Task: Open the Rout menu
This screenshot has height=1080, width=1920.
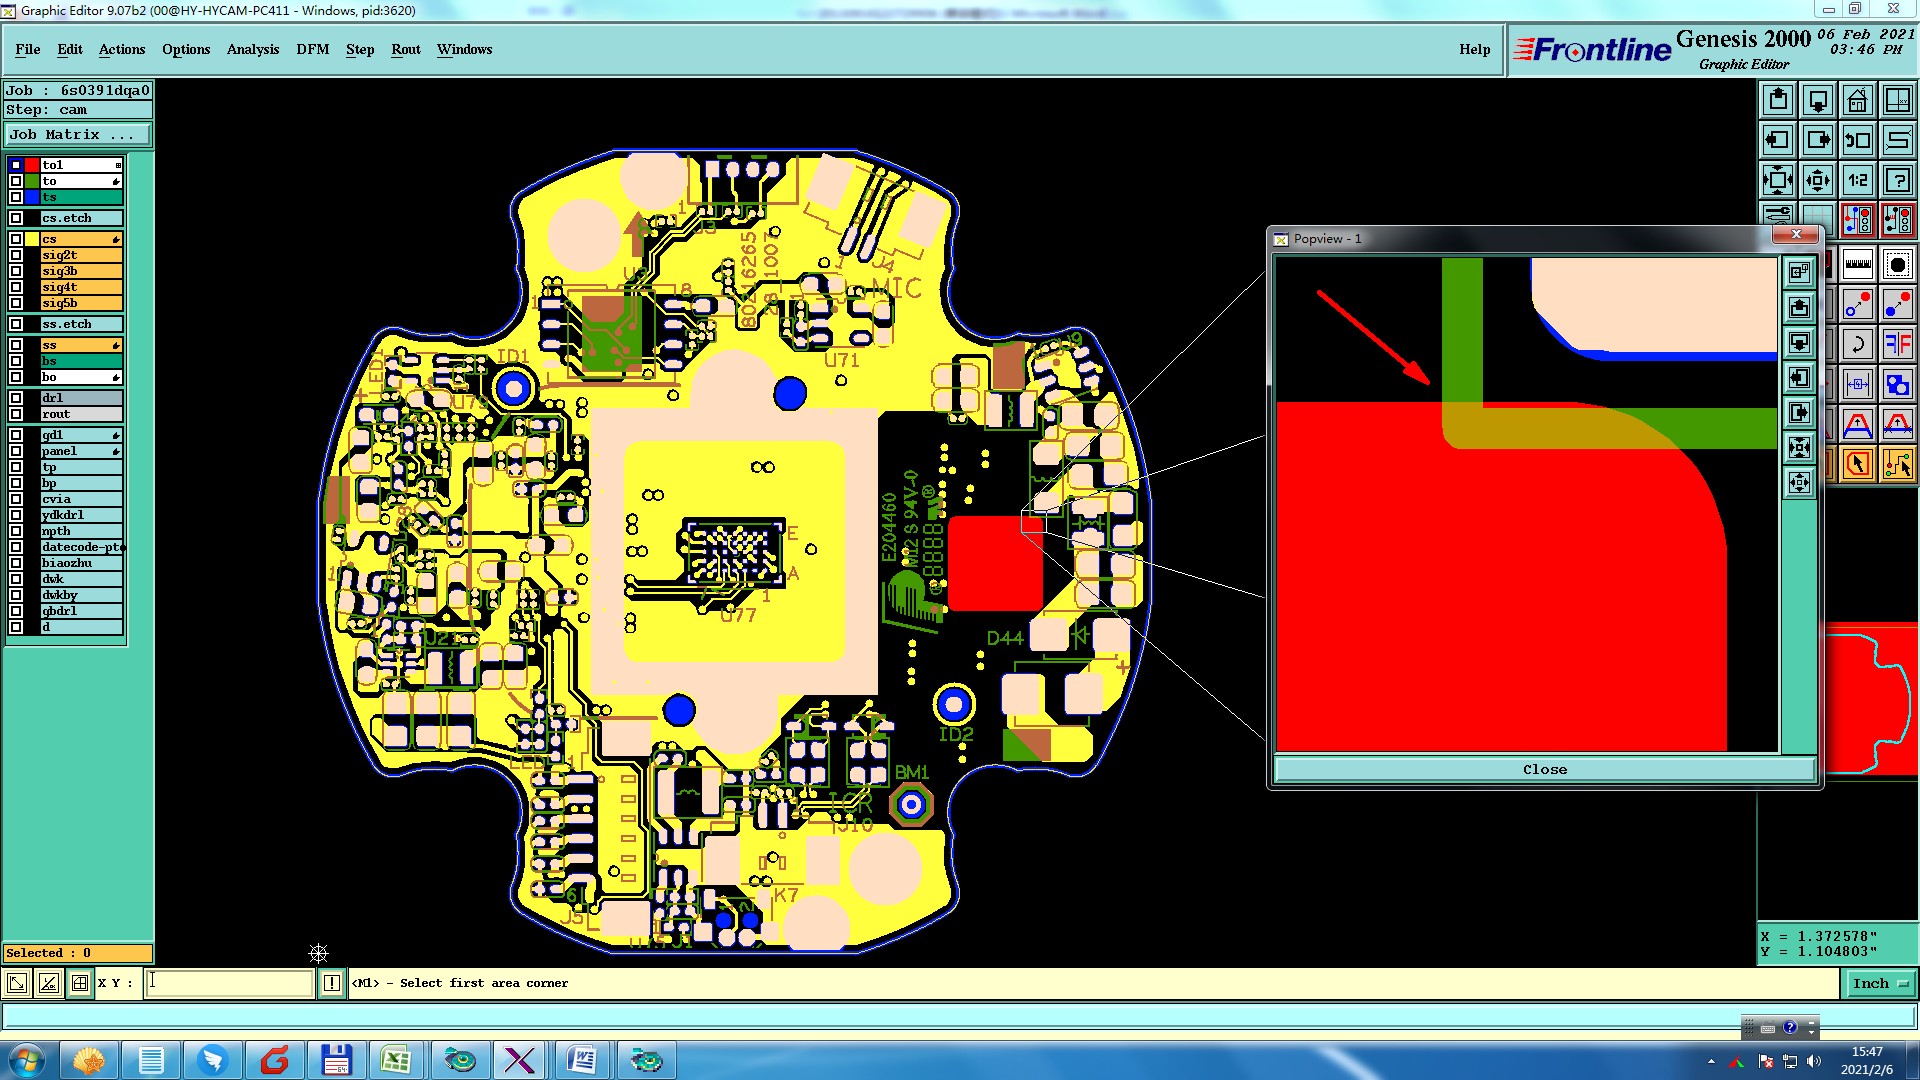Action: click(405, 49)
